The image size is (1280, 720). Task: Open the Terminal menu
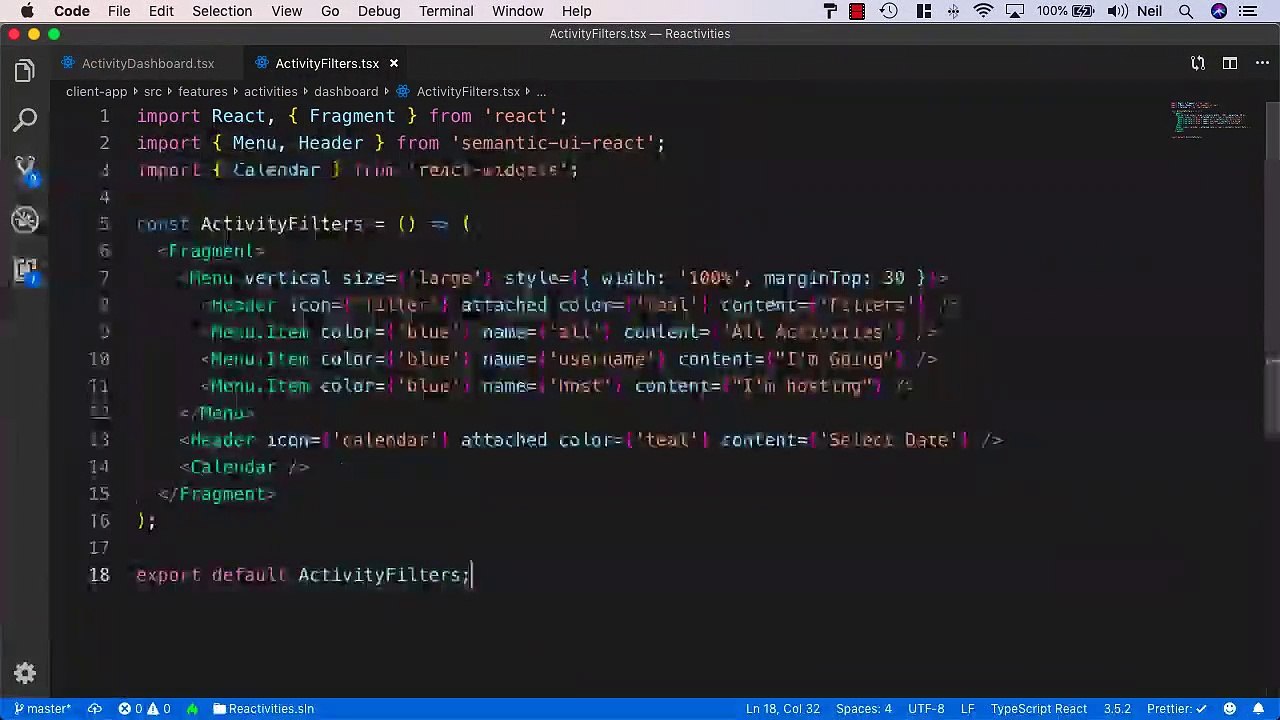click(x=446, y=11)
